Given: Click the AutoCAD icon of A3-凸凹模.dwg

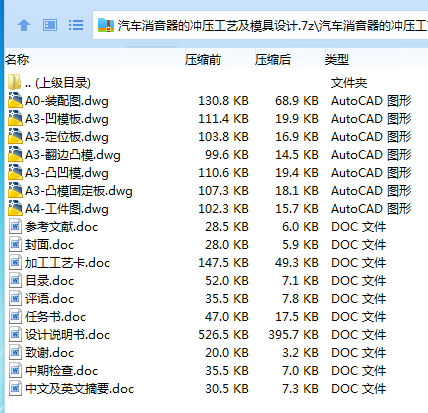Looking at the screenshot, I should point(15,172).
